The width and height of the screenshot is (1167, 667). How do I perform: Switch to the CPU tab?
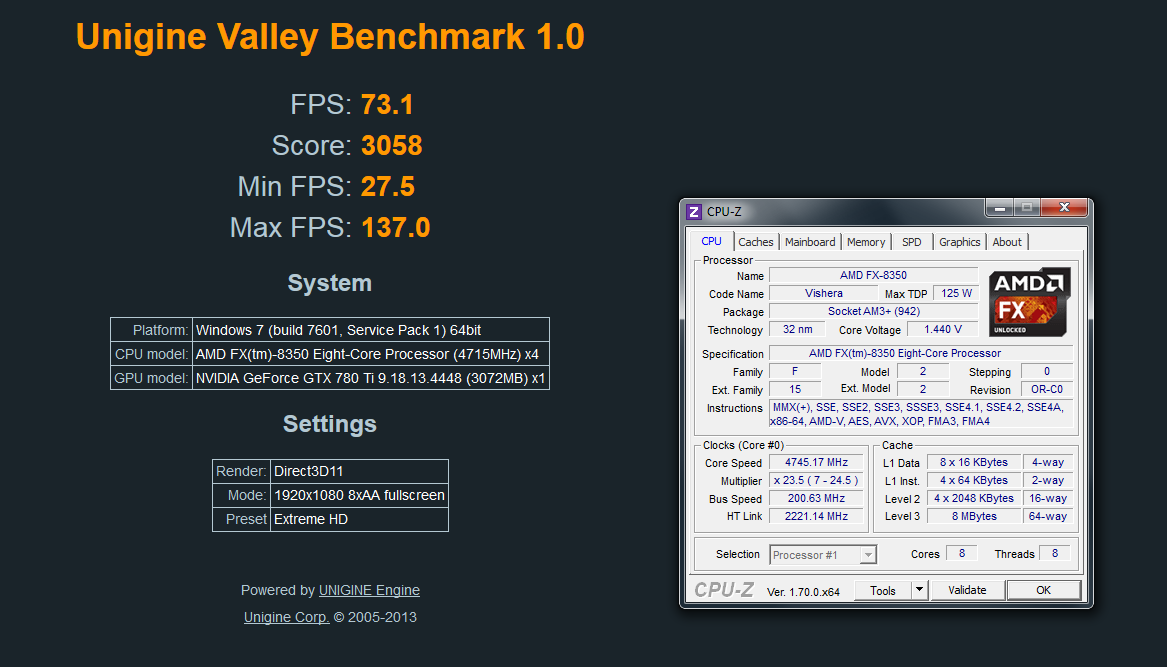(x=712, y=241)
